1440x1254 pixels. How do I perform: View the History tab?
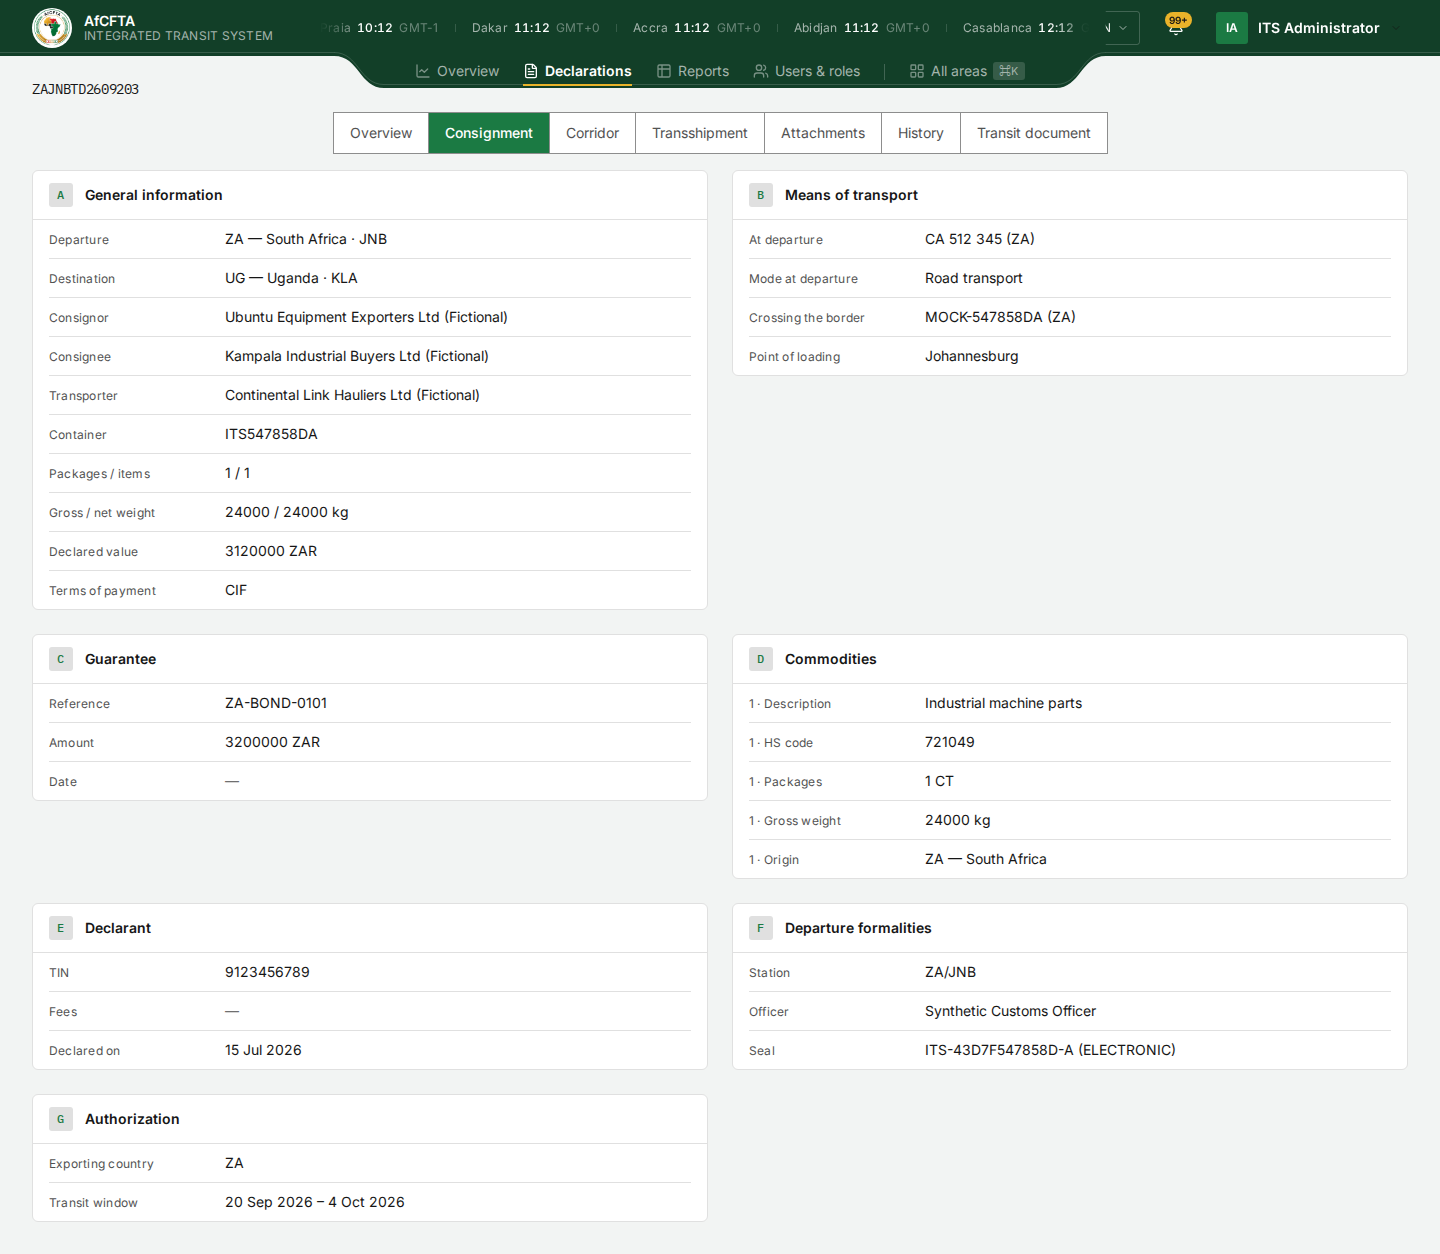[921, 133]
